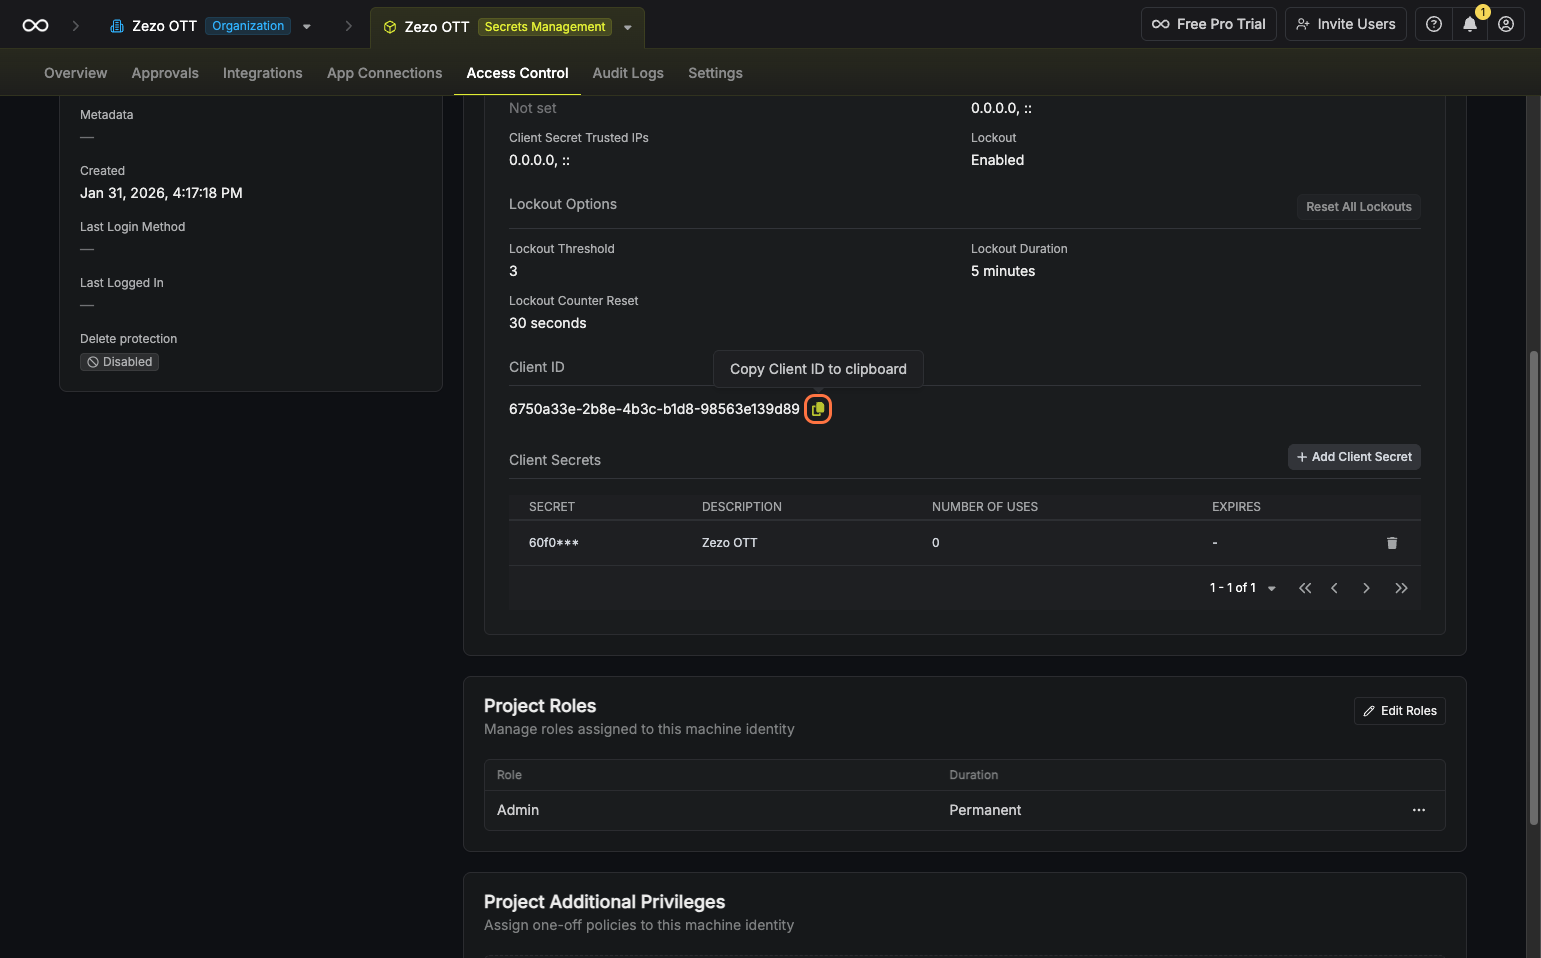Click the Edit Roles button
This screenshot has height=958, width=1541.
(1399, 711)
